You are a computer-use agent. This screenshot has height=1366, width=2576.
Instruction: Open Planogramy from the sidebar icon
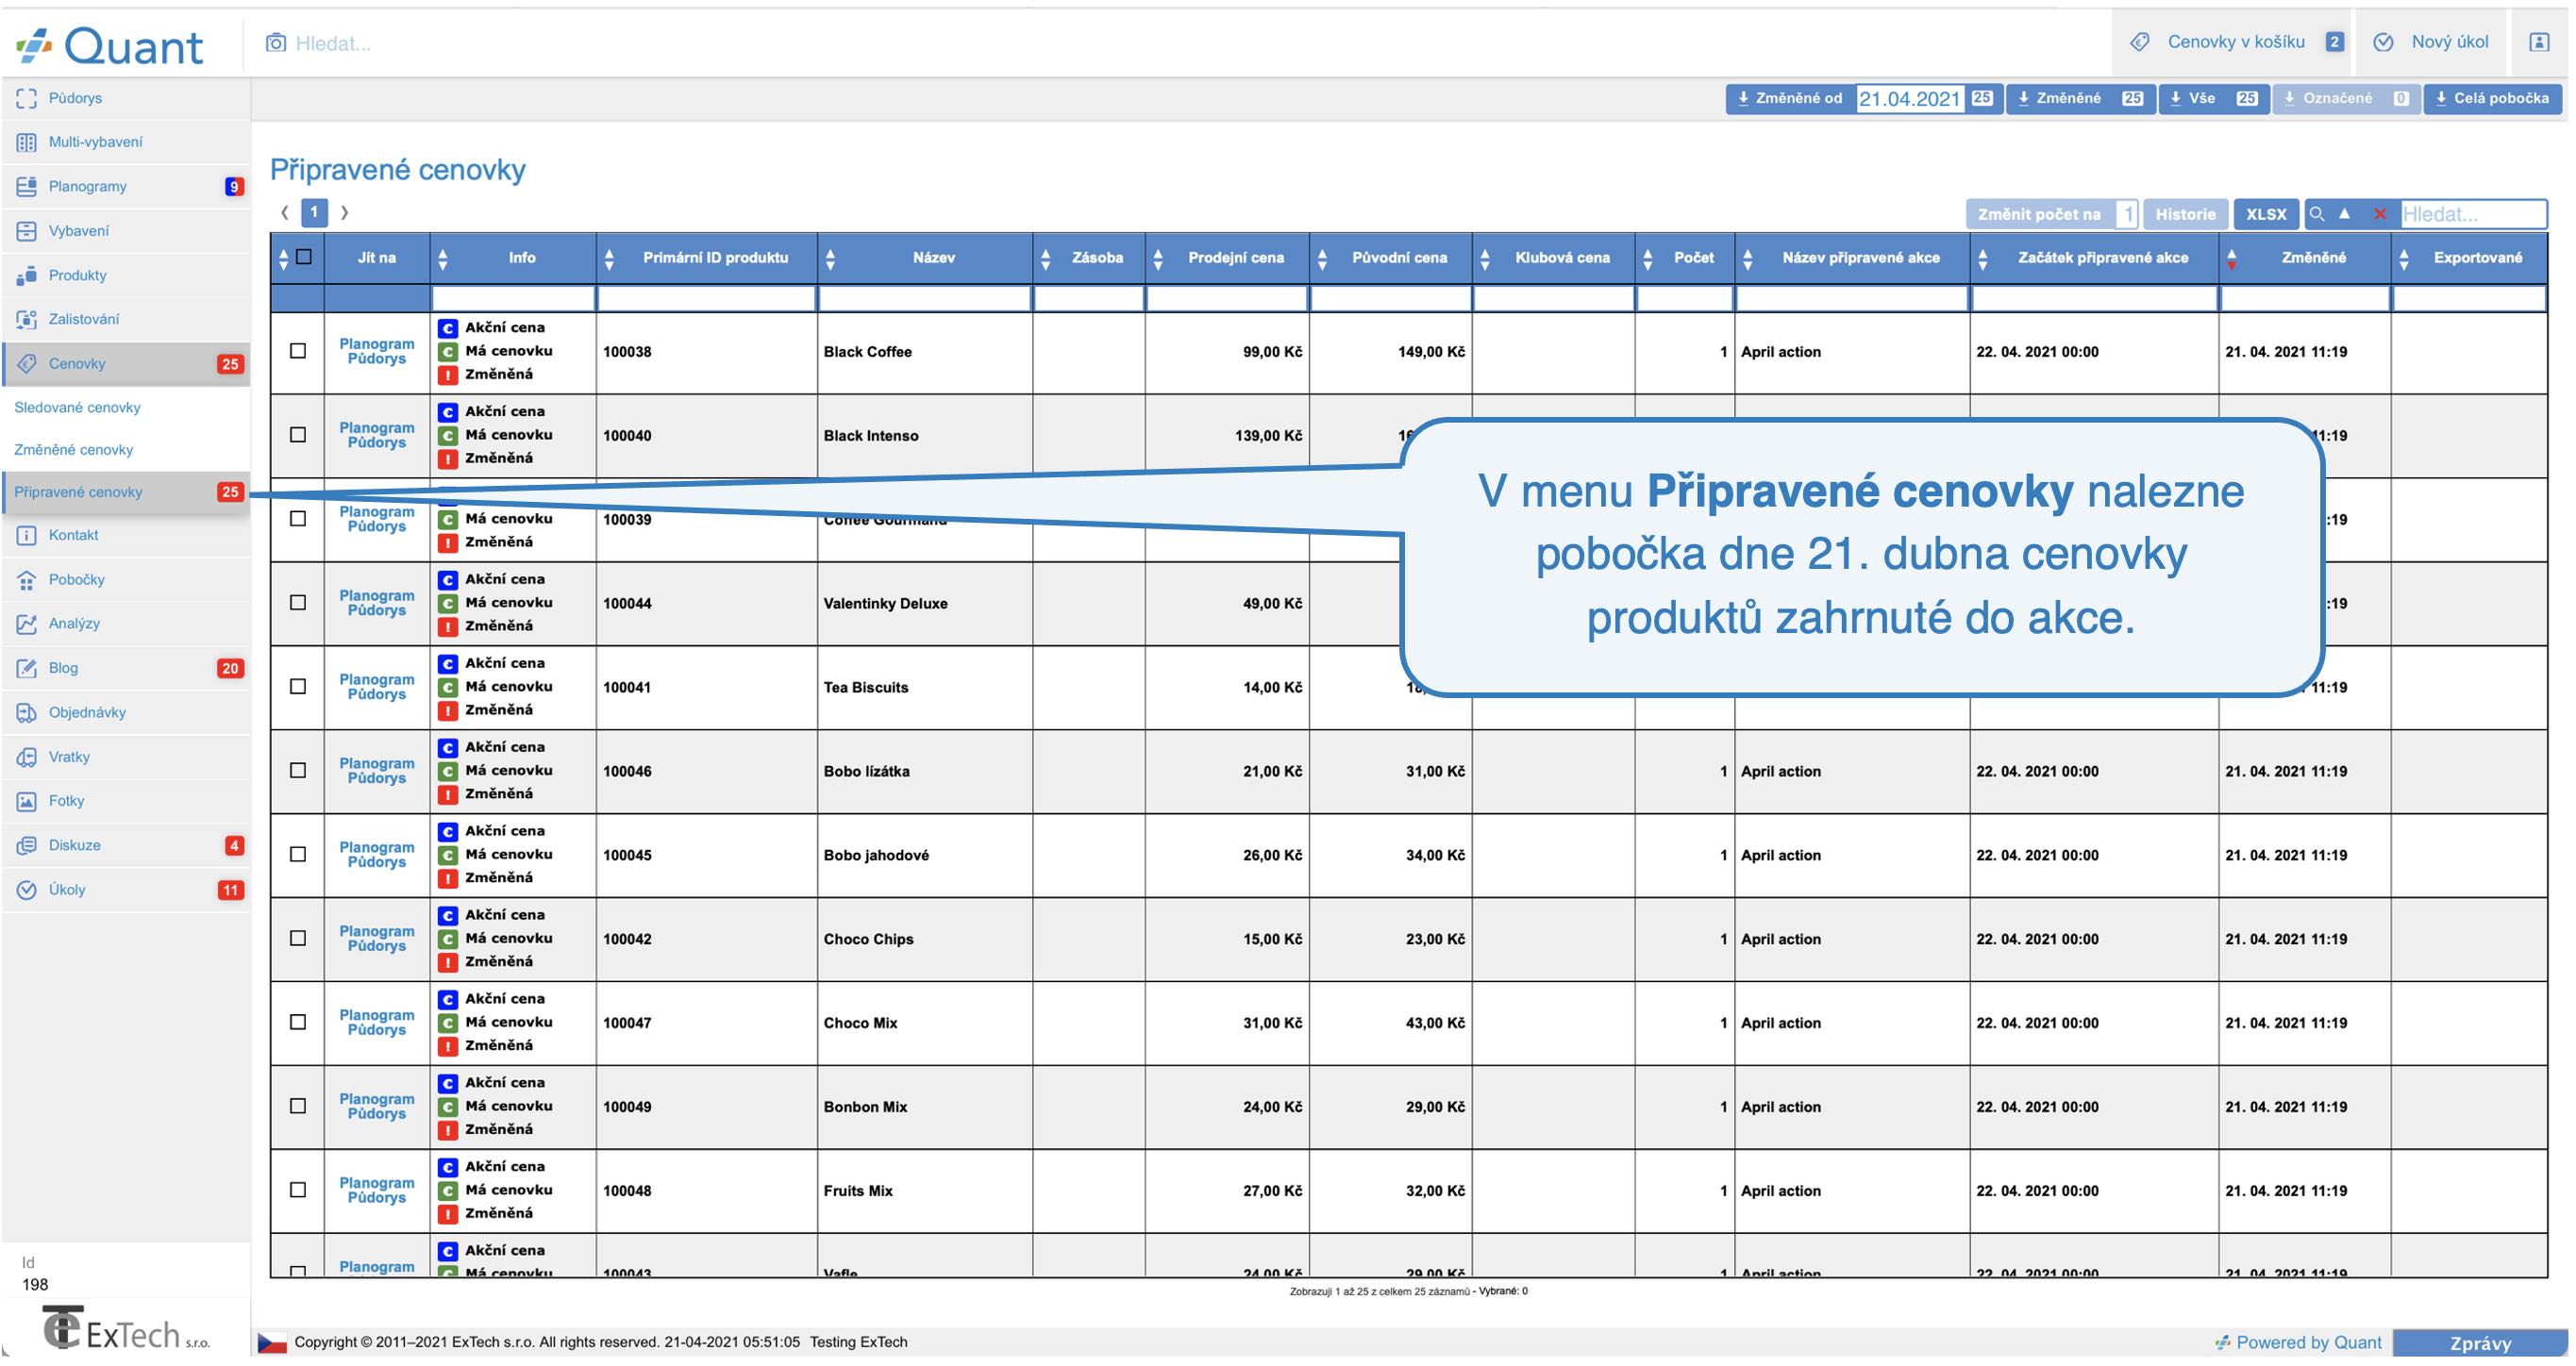[27, 186]
